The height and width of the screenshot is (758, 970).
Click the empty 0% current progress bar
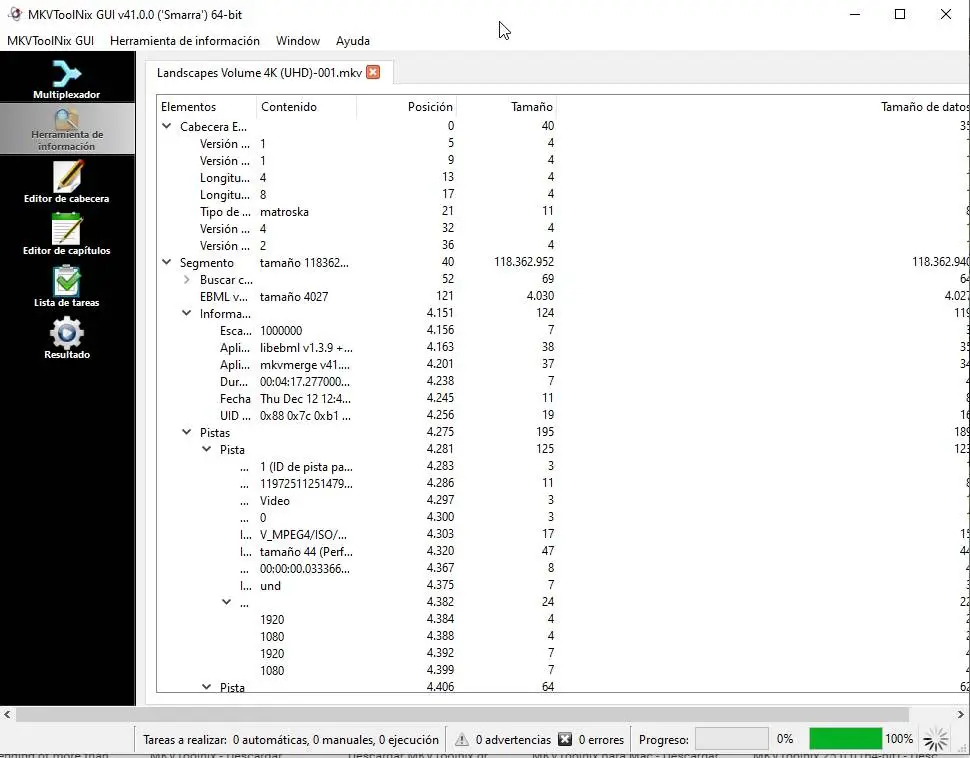point(732,739)
